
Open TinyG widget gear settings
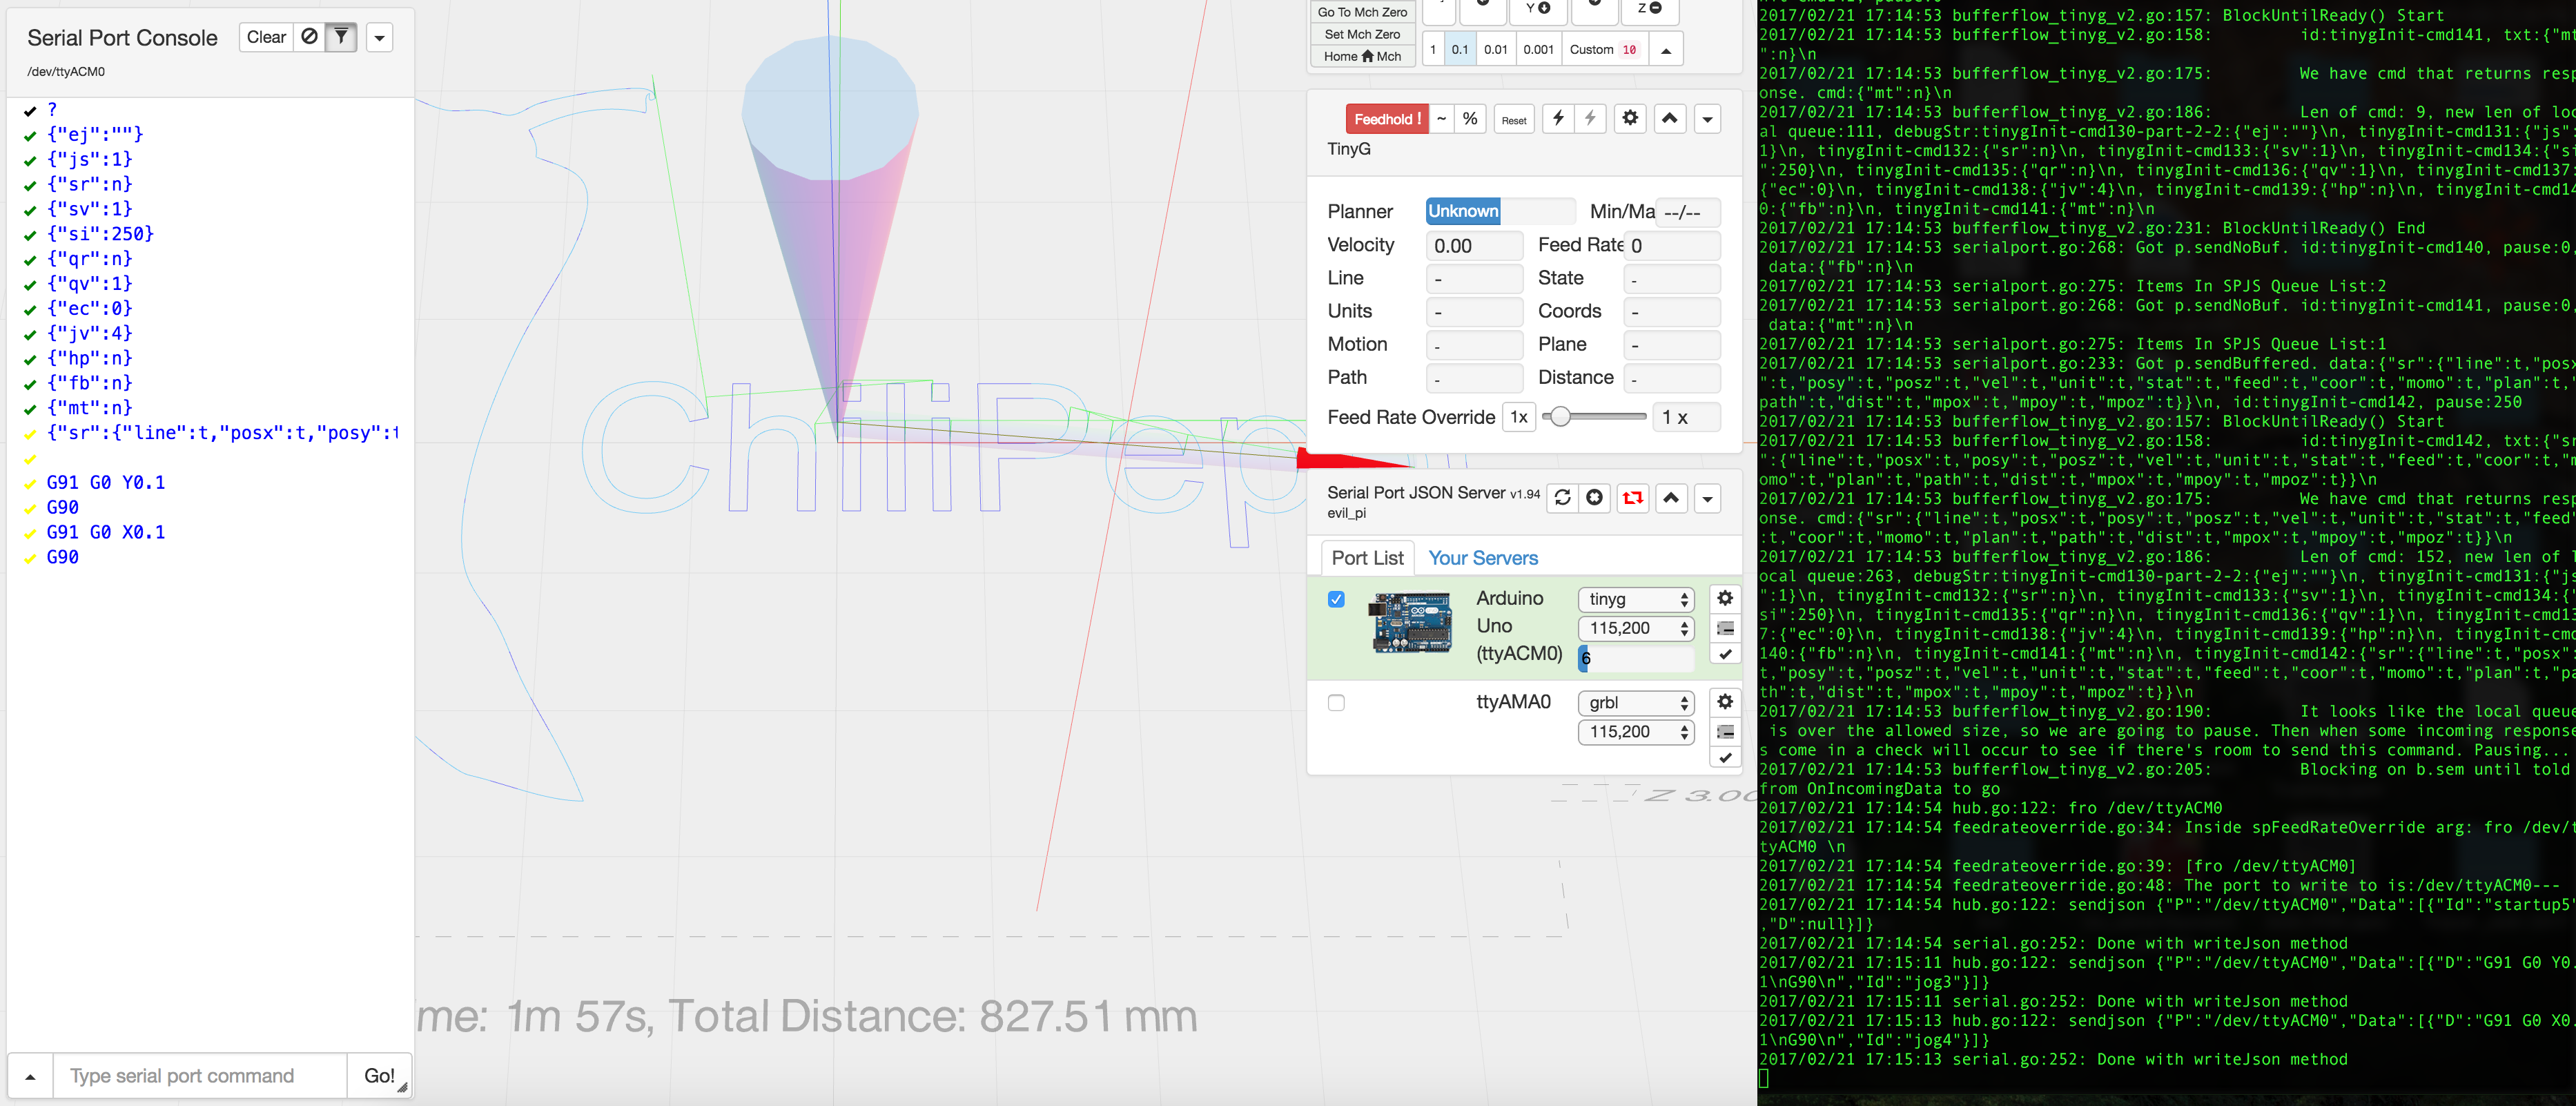tap(1630, 119)
